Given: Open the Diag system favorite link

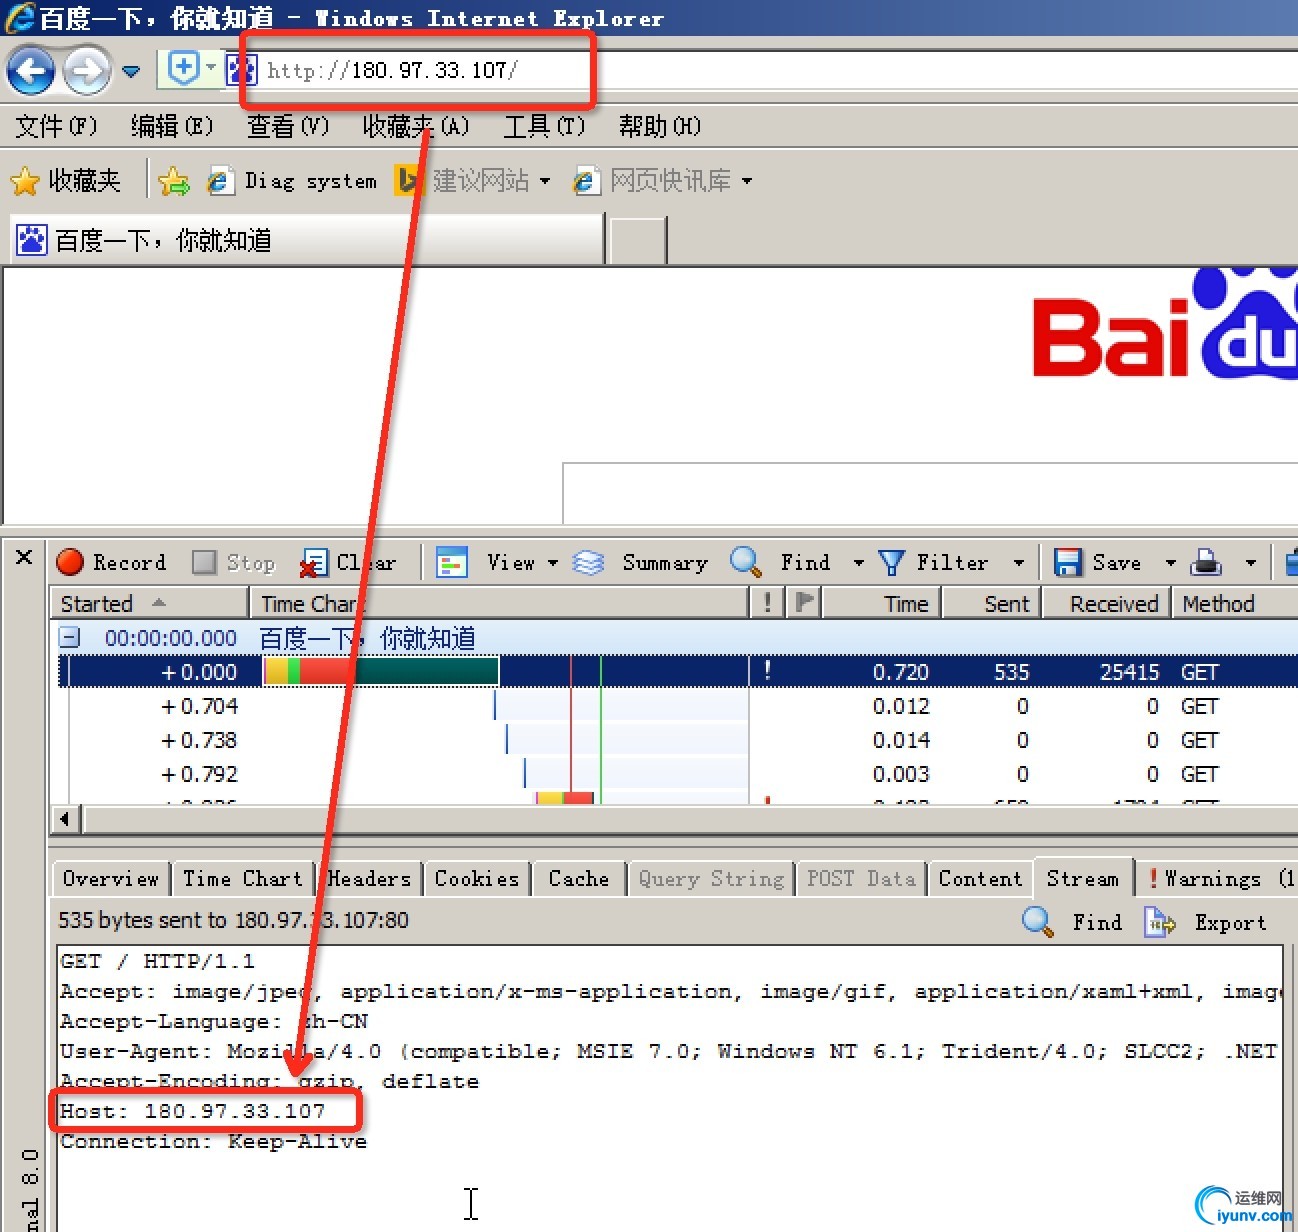Looking at the screenshot, I should (x=292, y=181).
